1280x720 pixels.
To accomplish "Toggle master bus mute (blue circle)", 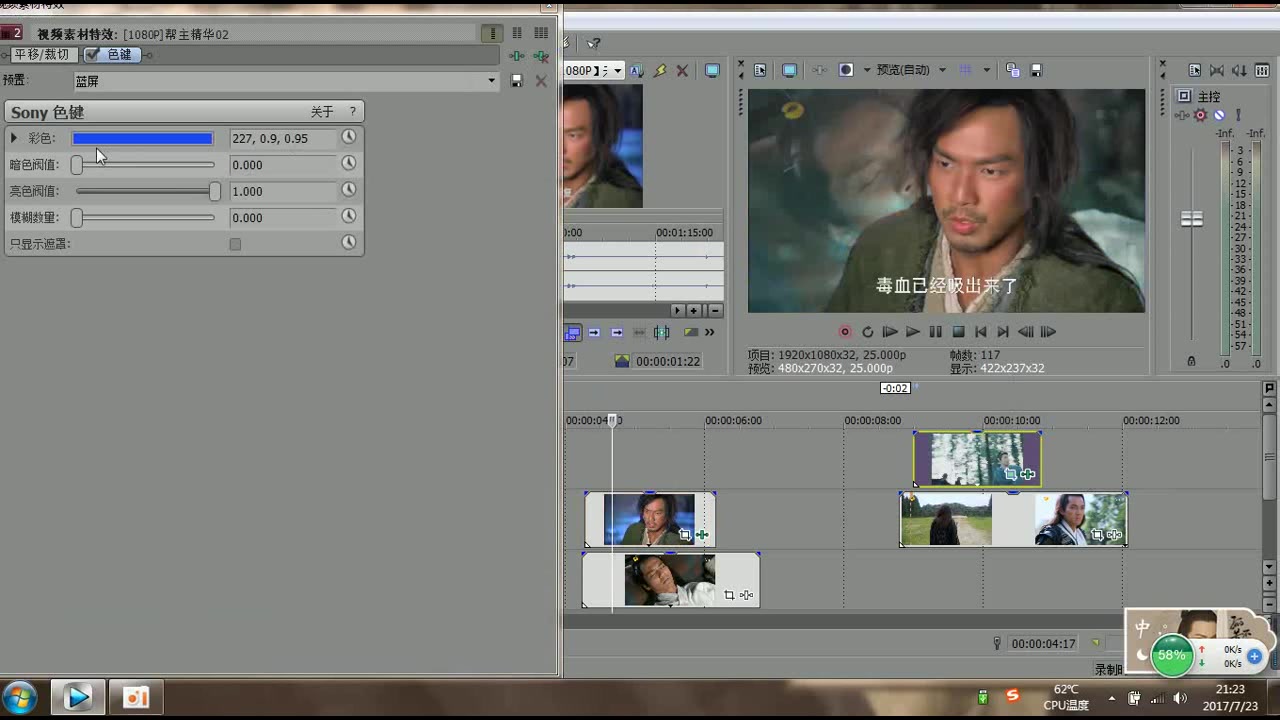I will [x=1219, y=115].
